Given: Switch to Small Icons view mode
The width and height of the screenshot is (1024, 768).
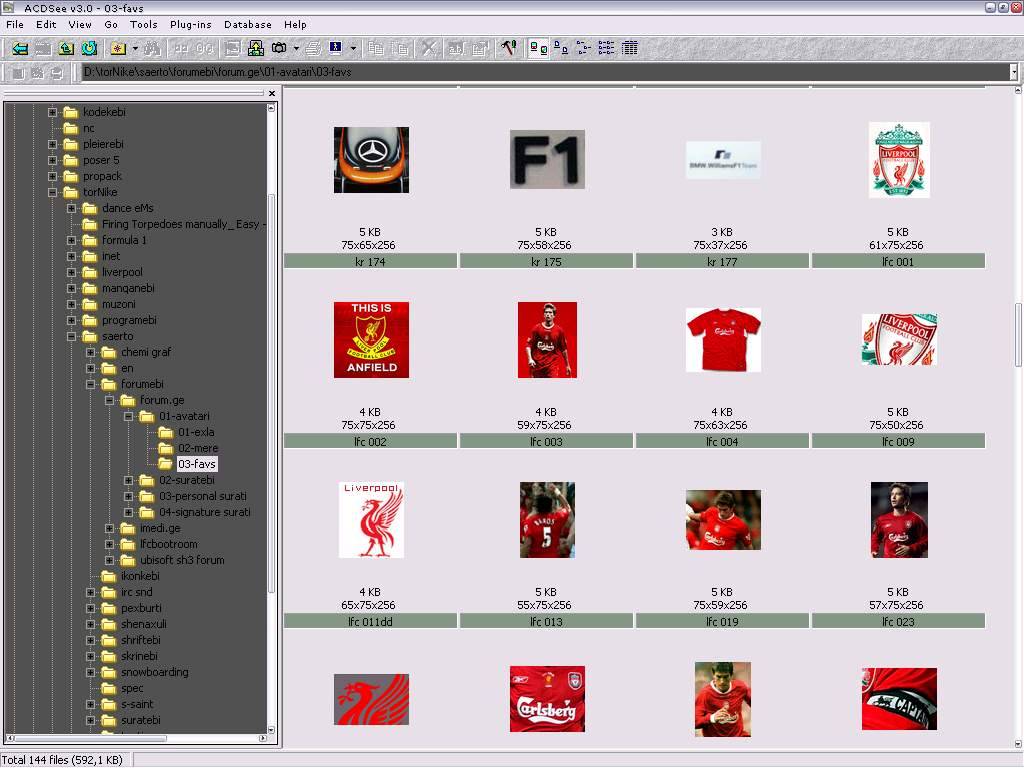Looking at the screenshot, I should pyautogui.click(x=584, y=48).
